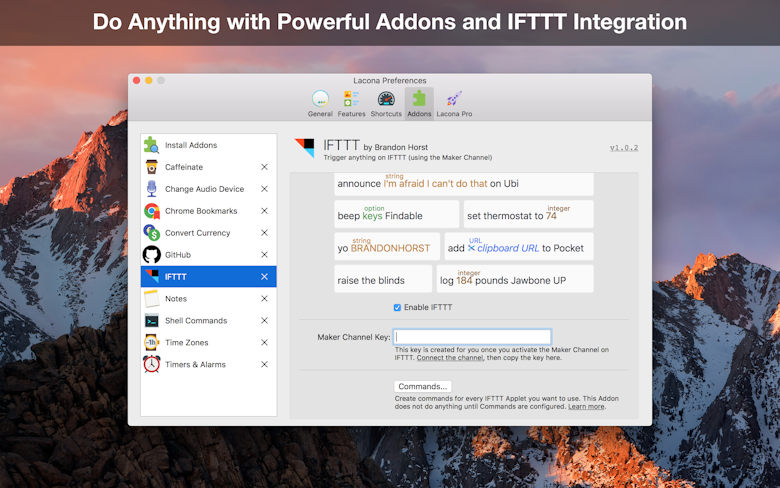Remove the Convert Currency addon
Screen dimensions: 780x488
pos(265,233)
